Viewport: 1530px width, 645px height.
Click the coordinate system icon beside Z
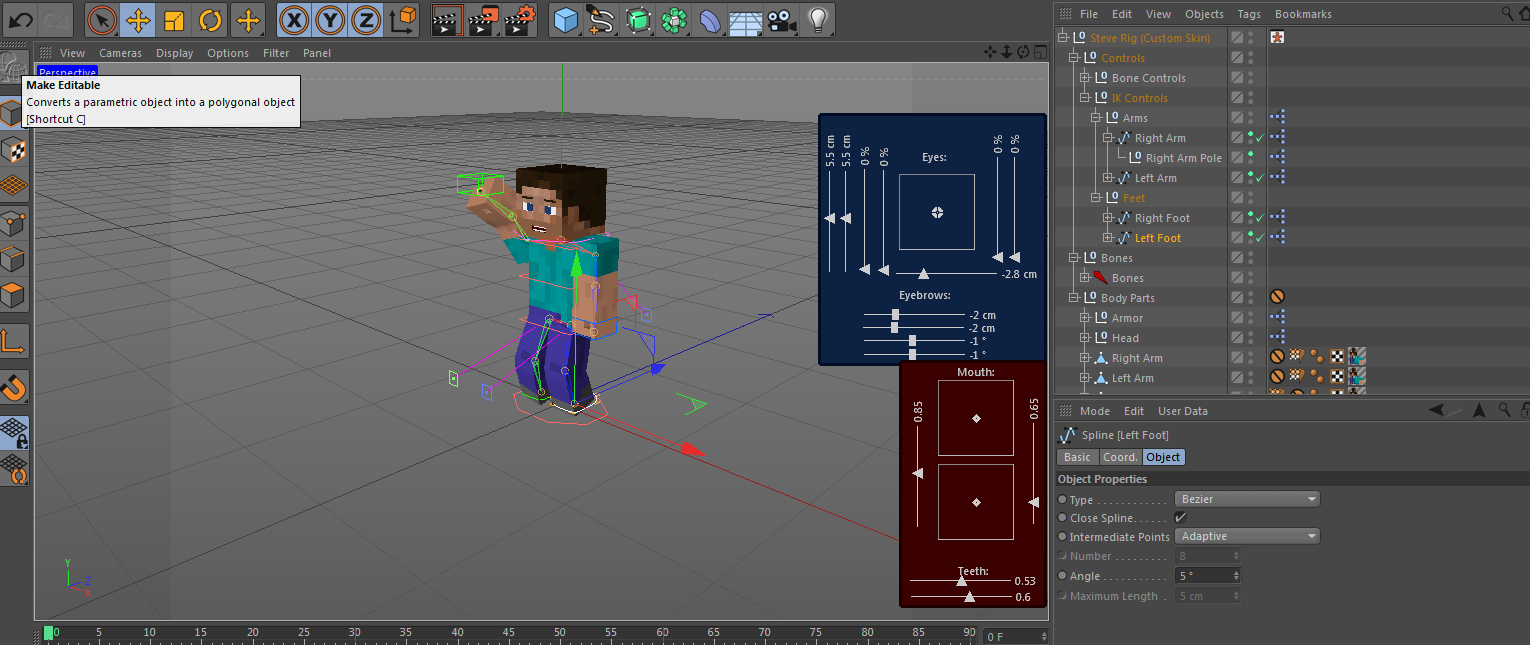click(403, 19)
